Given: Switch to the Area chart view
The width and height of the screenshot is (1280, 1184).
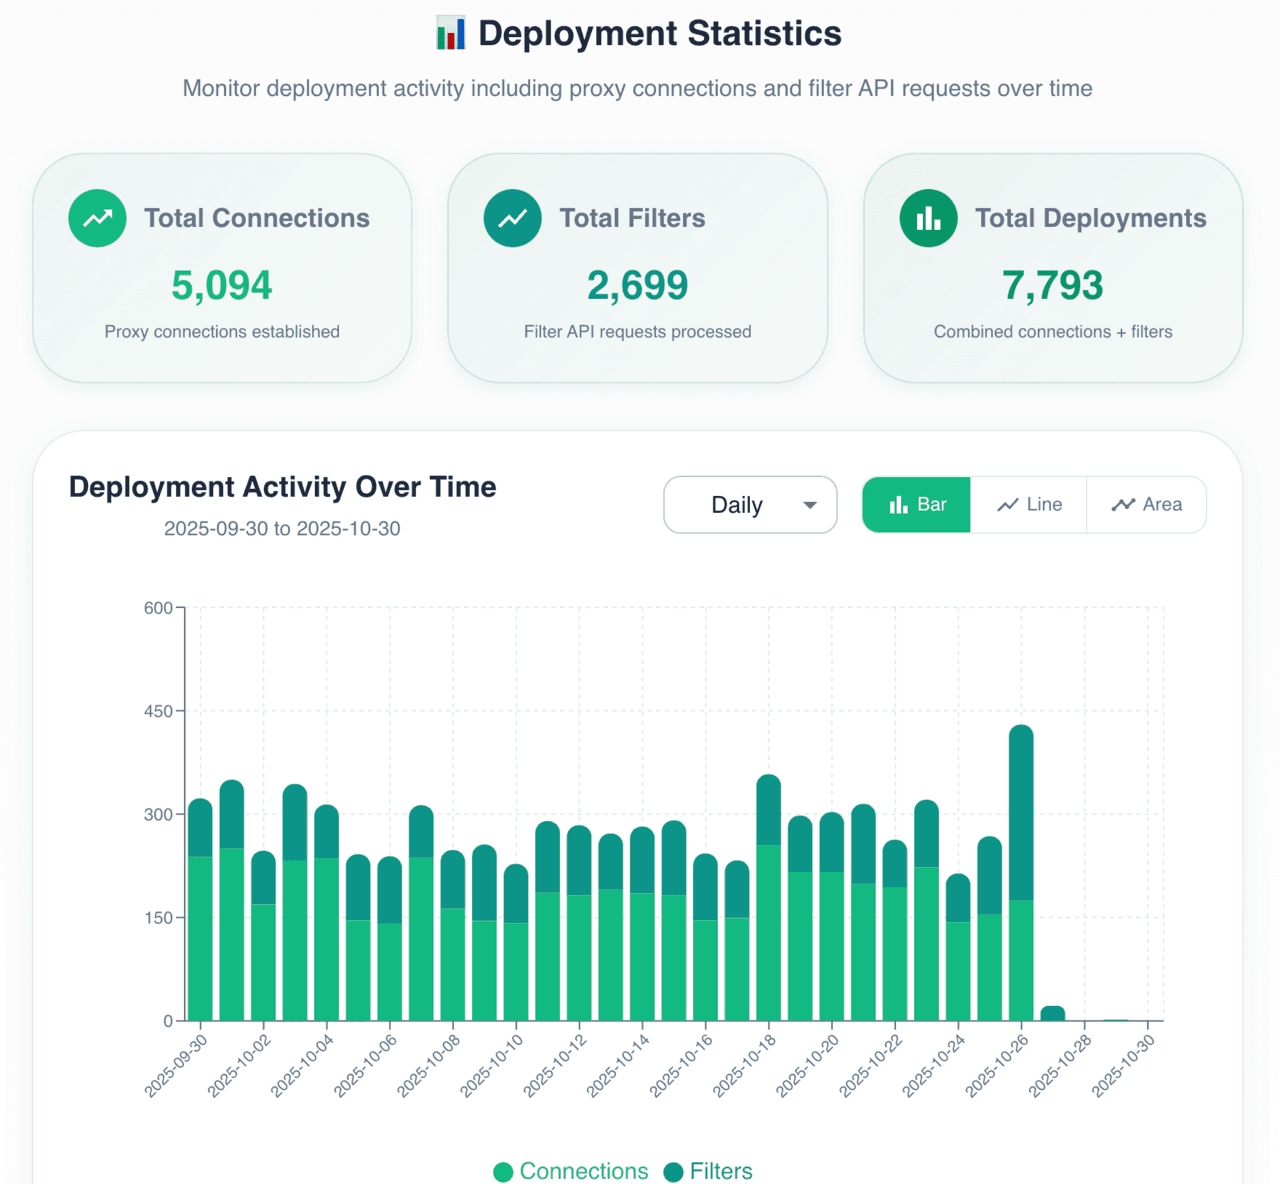Looking at the screenshot, I should pyautogui.click(x=1146, y=505).
